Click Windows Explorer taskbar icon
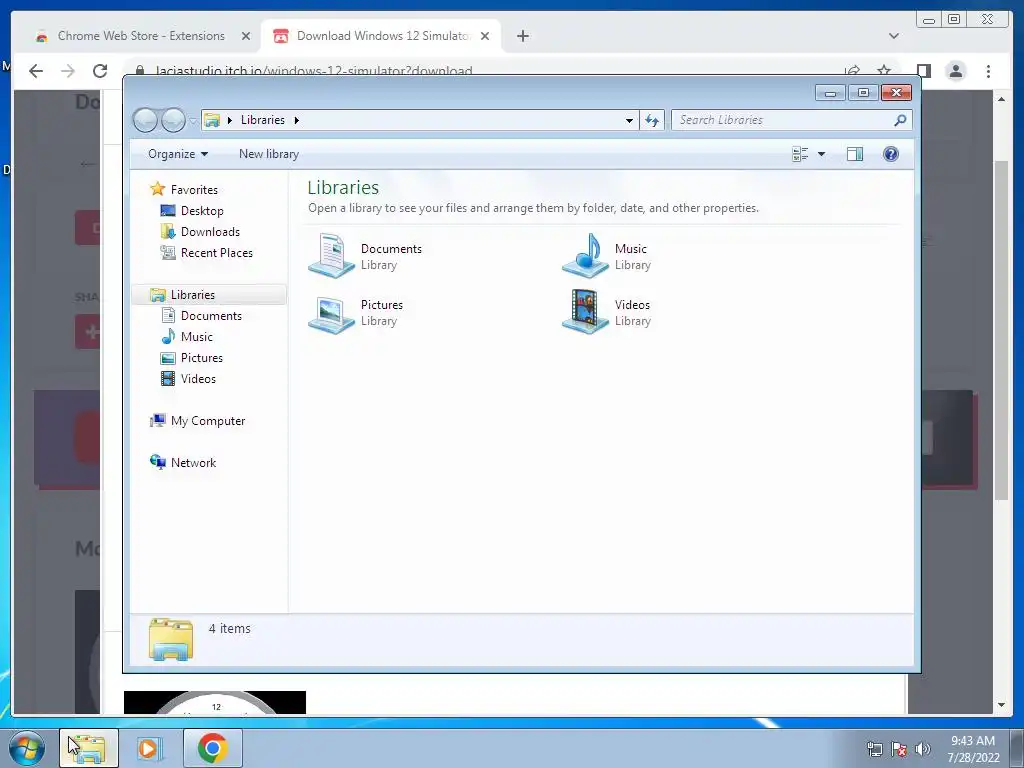The width and height of the screenshot is (1024, 768). (89, 748)
